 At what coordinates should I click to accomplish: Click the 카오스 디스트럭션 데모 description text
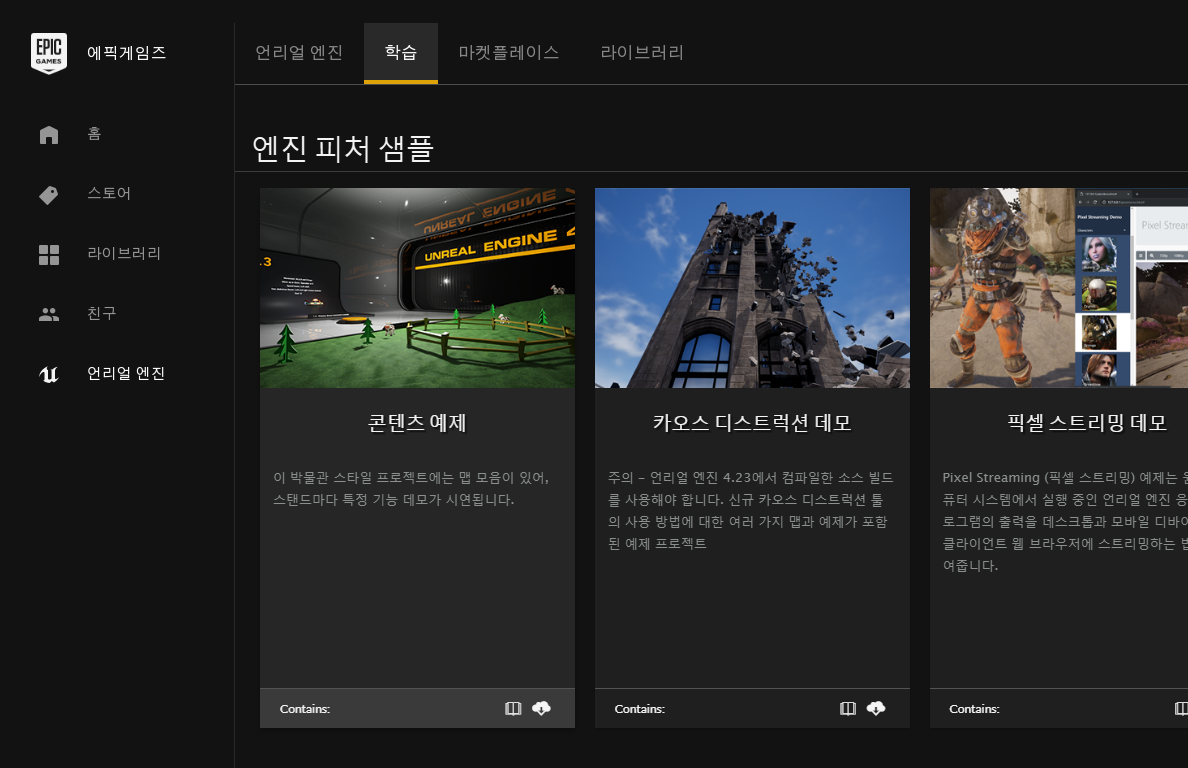751,510
